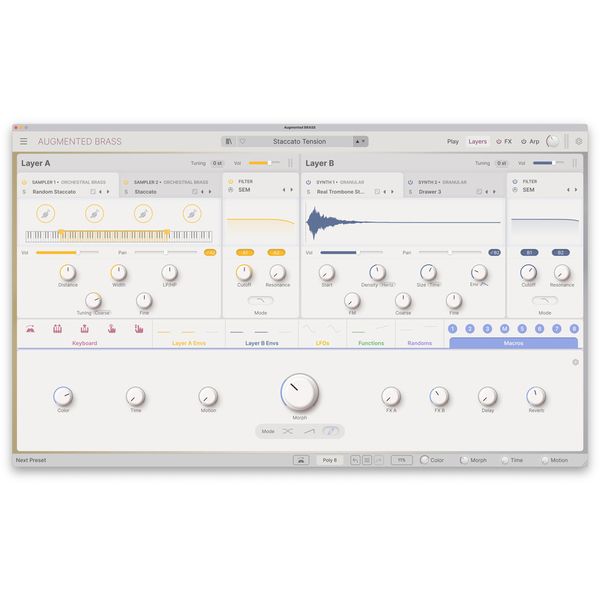The image size is (600, 600).
Task: Open the settings gear in top bar
Action: pyautogui.click(x=579, y=141)
